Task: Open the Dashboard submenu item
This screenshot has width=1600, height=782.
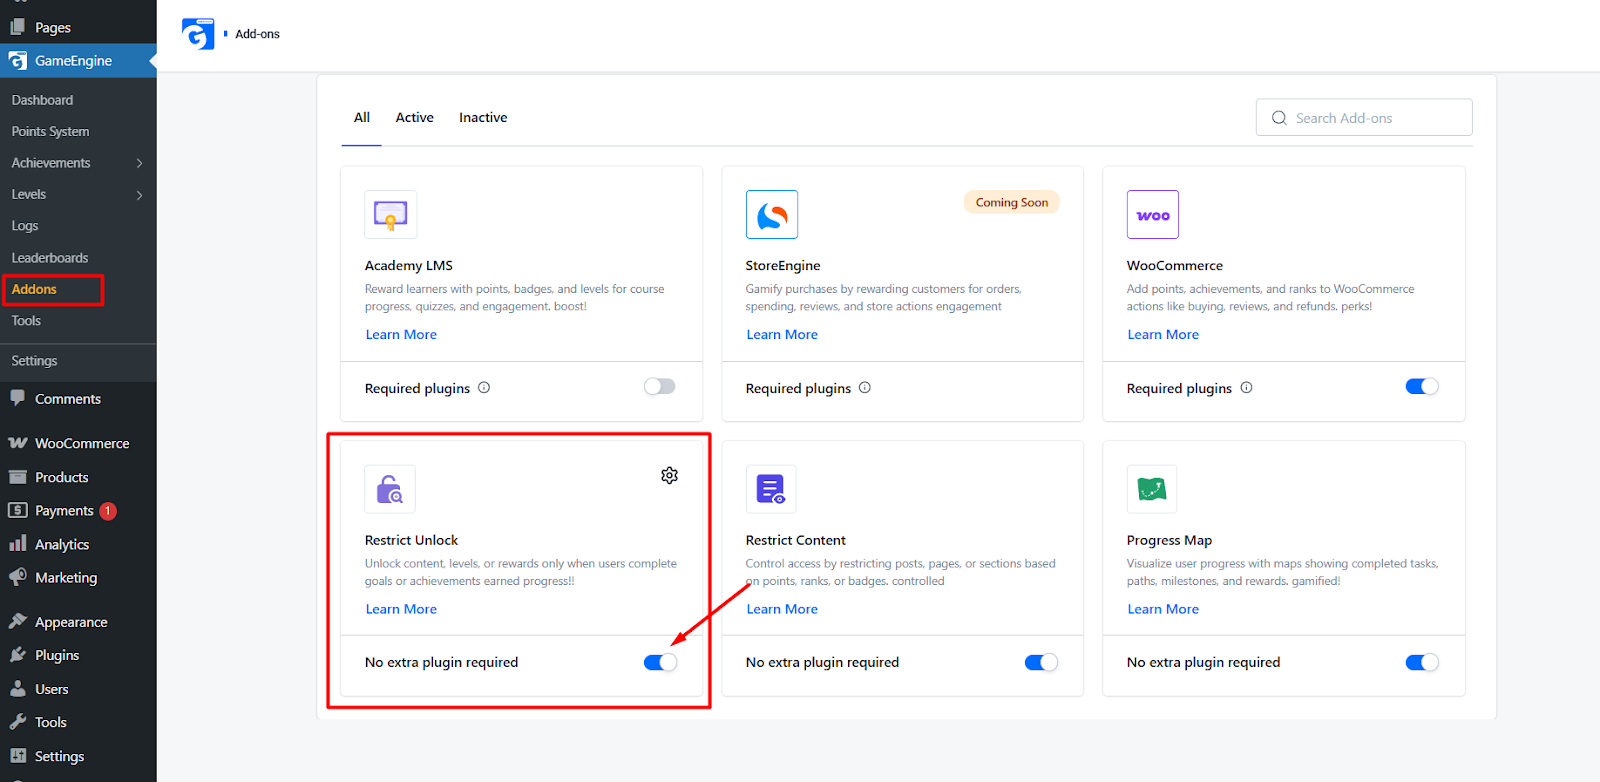Action: point(42,100)
